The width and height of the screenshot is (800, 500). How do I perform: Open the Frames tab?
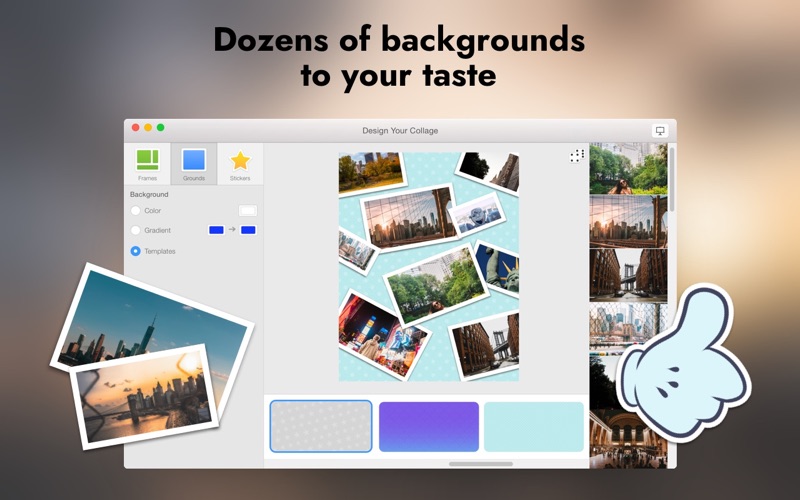click(x=147, y=164)
